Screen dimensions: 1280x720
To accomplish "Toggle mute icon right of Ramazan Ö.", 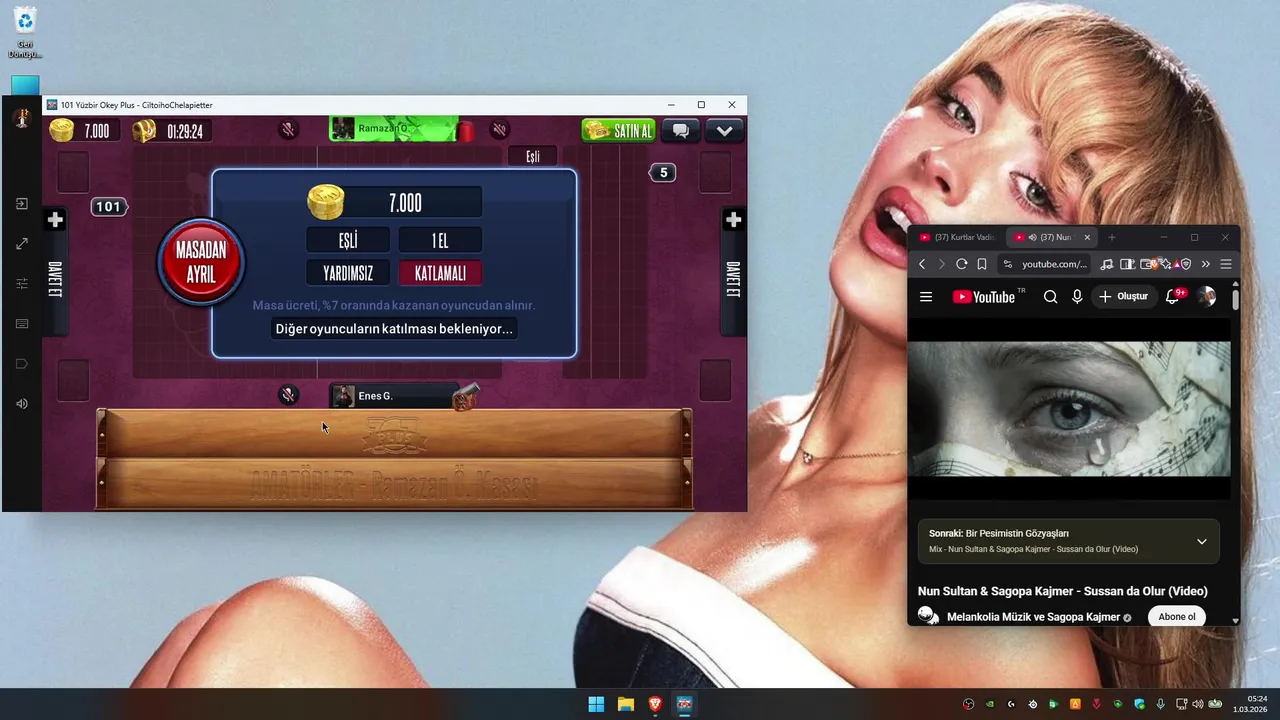I will (499, 130).
